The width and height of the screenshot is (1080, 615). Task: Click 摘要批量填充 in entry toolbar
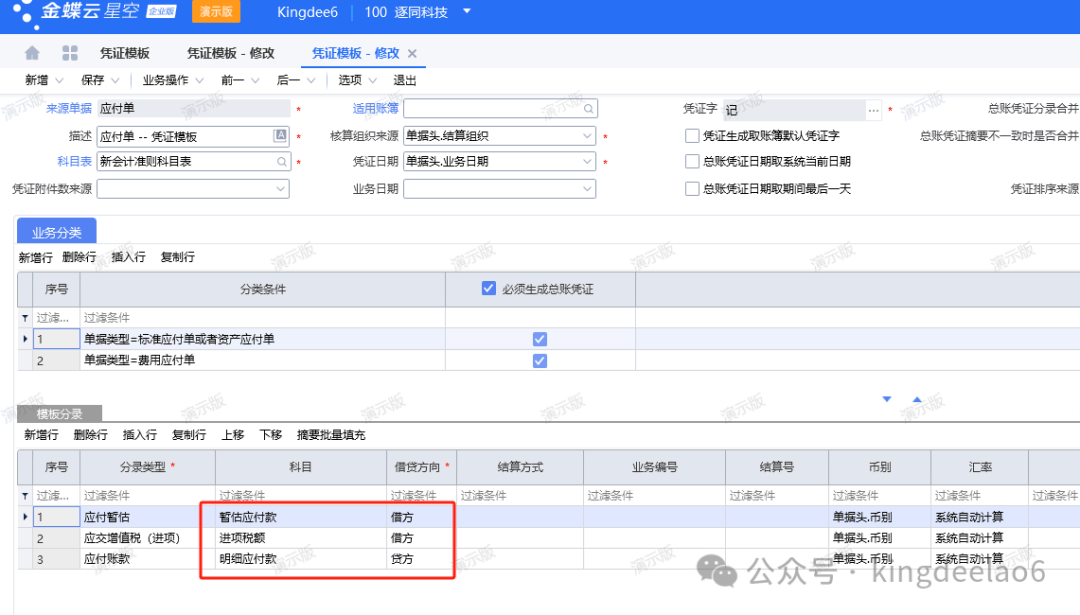click(331, 435)
